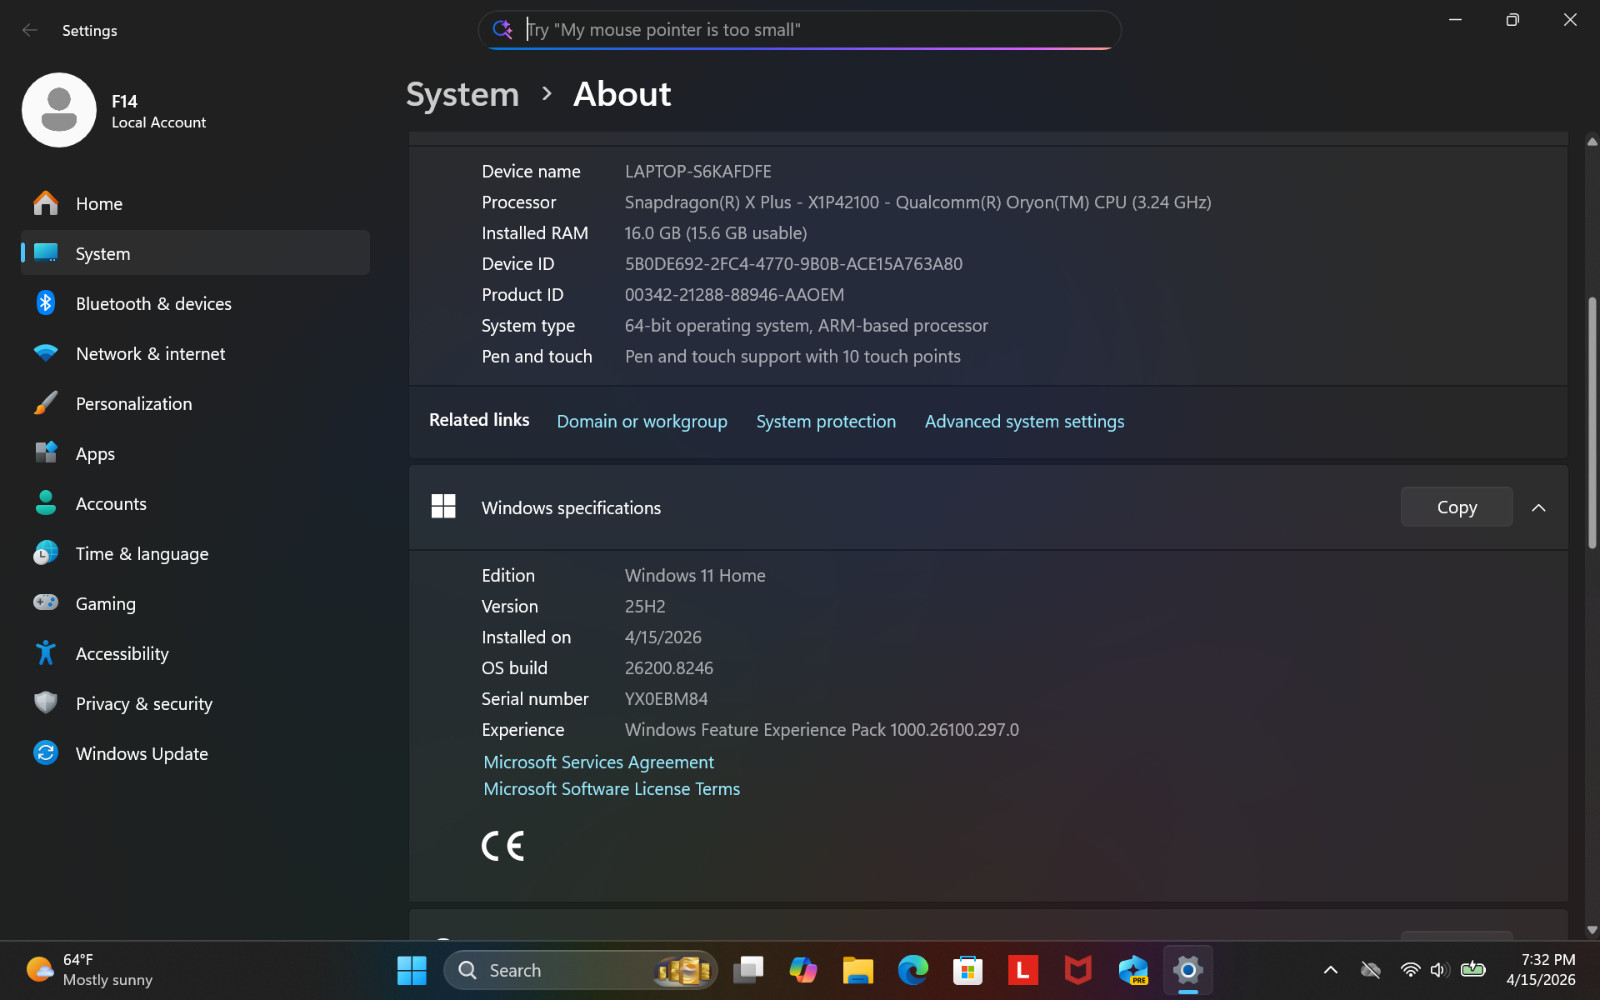Open the PRE-badged app on taskbar
1600x1000 pixels.
click(1133, 970)
